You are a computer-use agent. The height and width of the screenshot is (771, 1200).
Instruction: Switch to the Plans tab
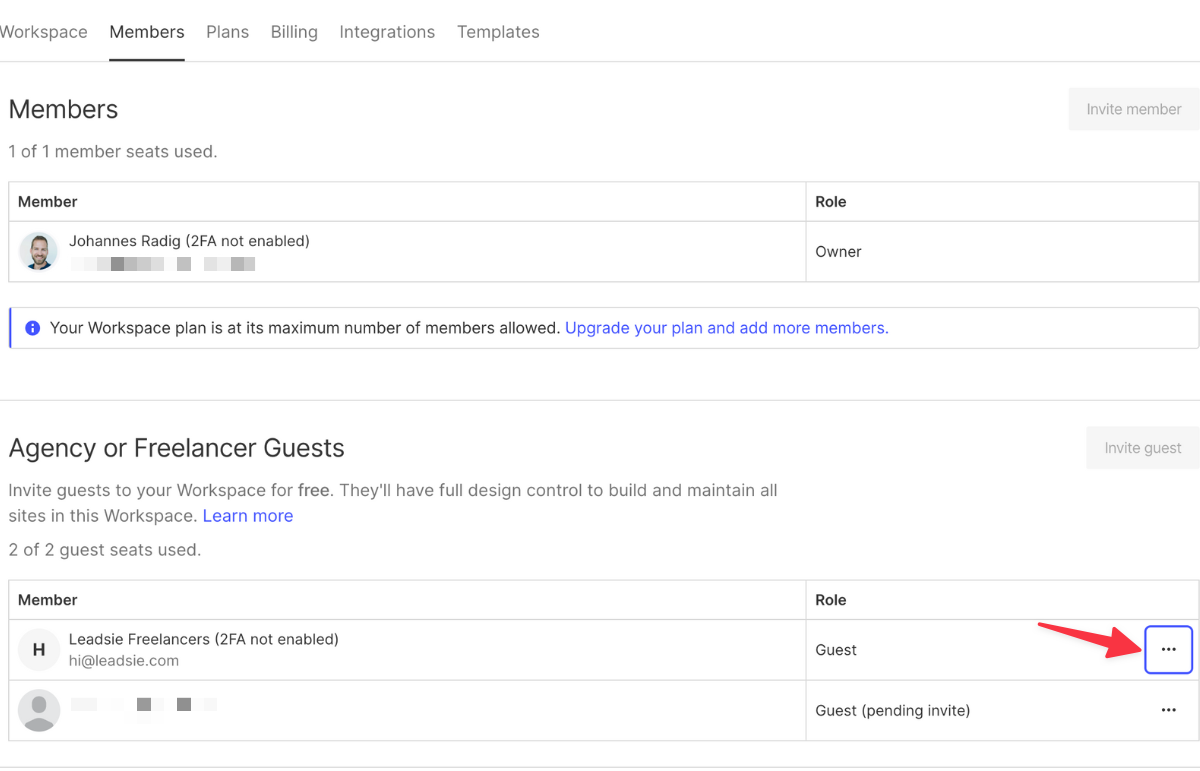click(x=227, y=31)
